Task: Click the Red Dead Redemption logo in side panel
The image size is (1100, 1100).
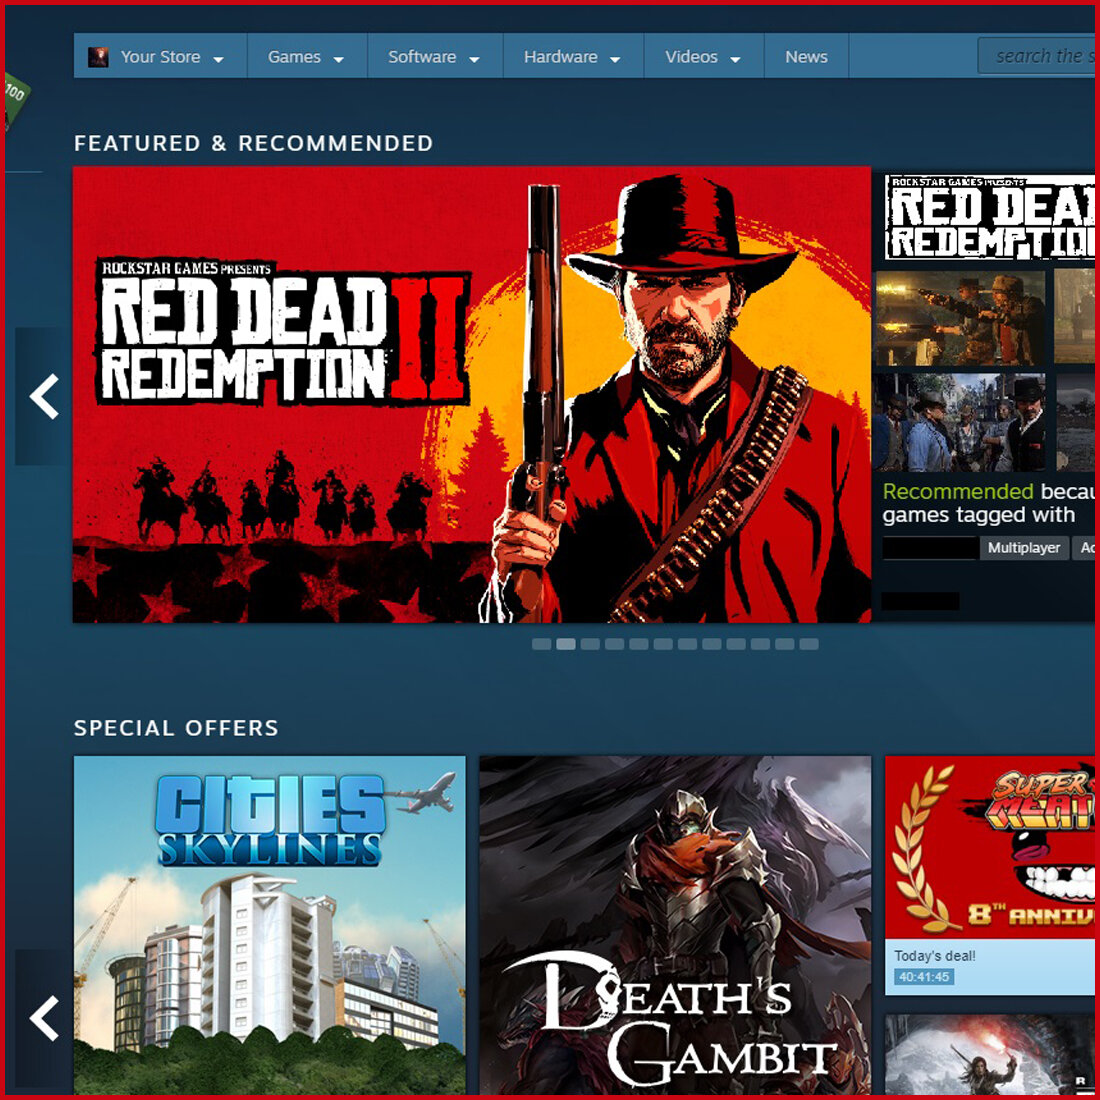Action: tap(990, 217)
